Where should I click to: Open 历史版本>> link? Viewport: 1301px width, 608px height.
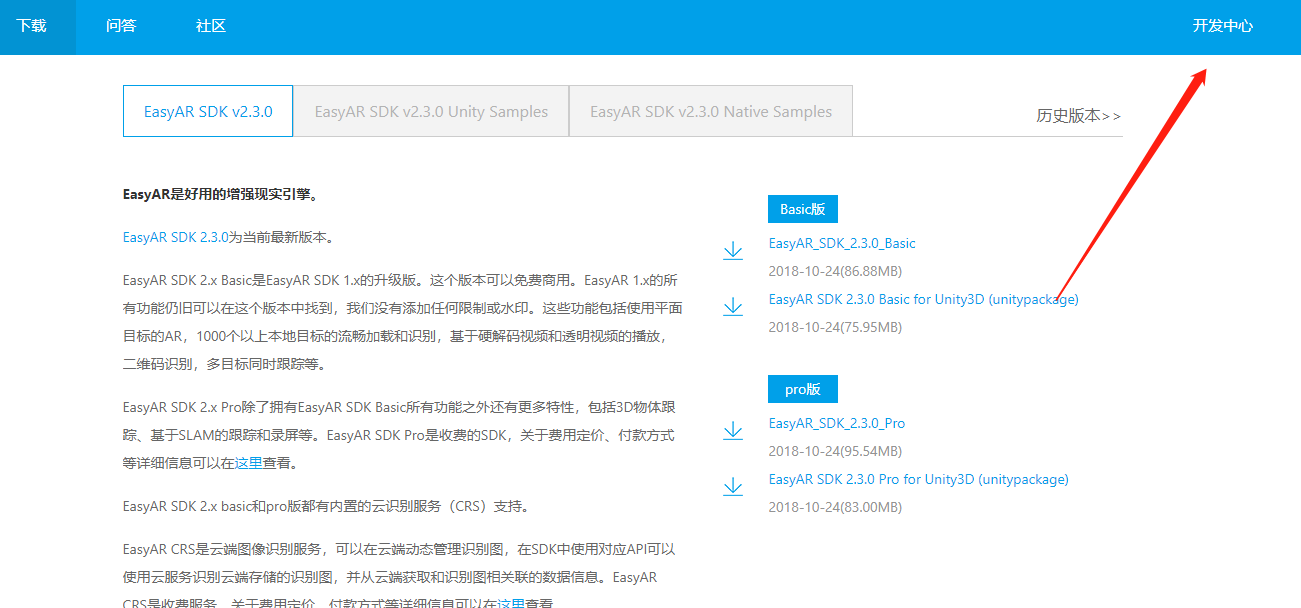click(1078, 116)
